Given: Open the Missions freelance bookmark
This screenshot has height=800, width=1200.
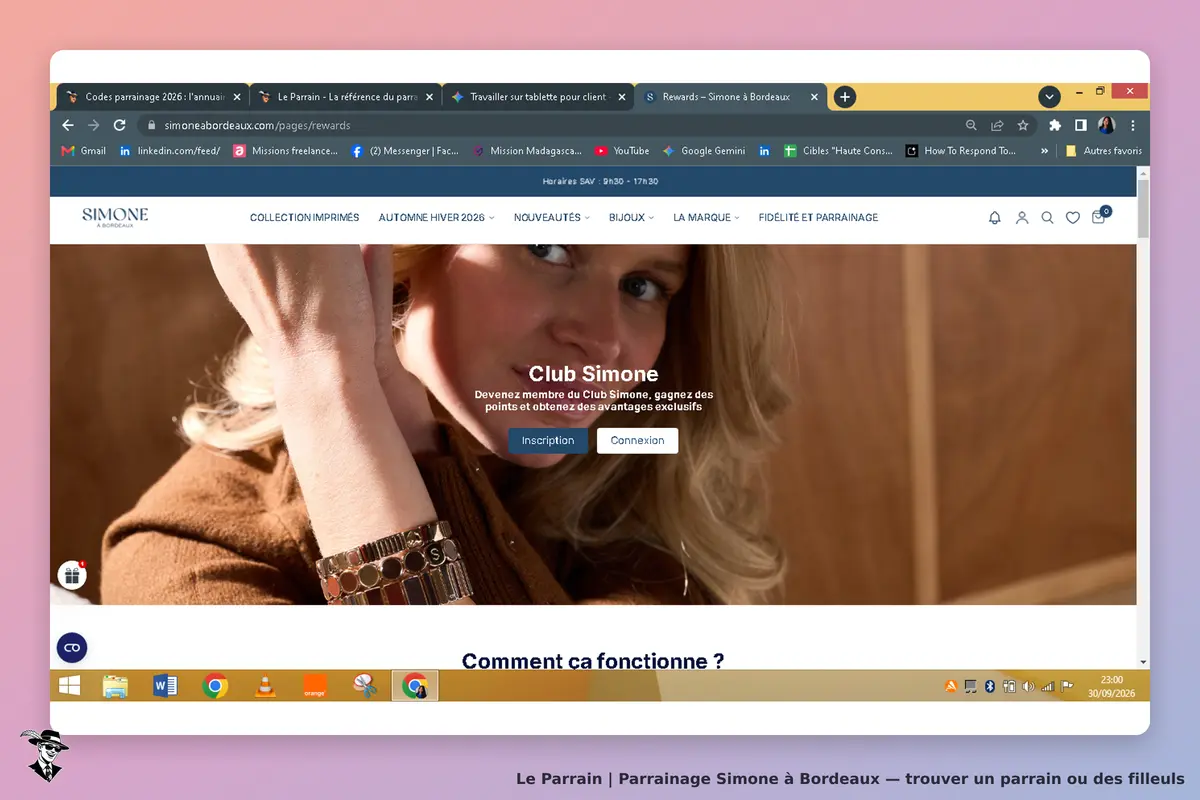Looking at the screenshot, I should coord(286,151).
